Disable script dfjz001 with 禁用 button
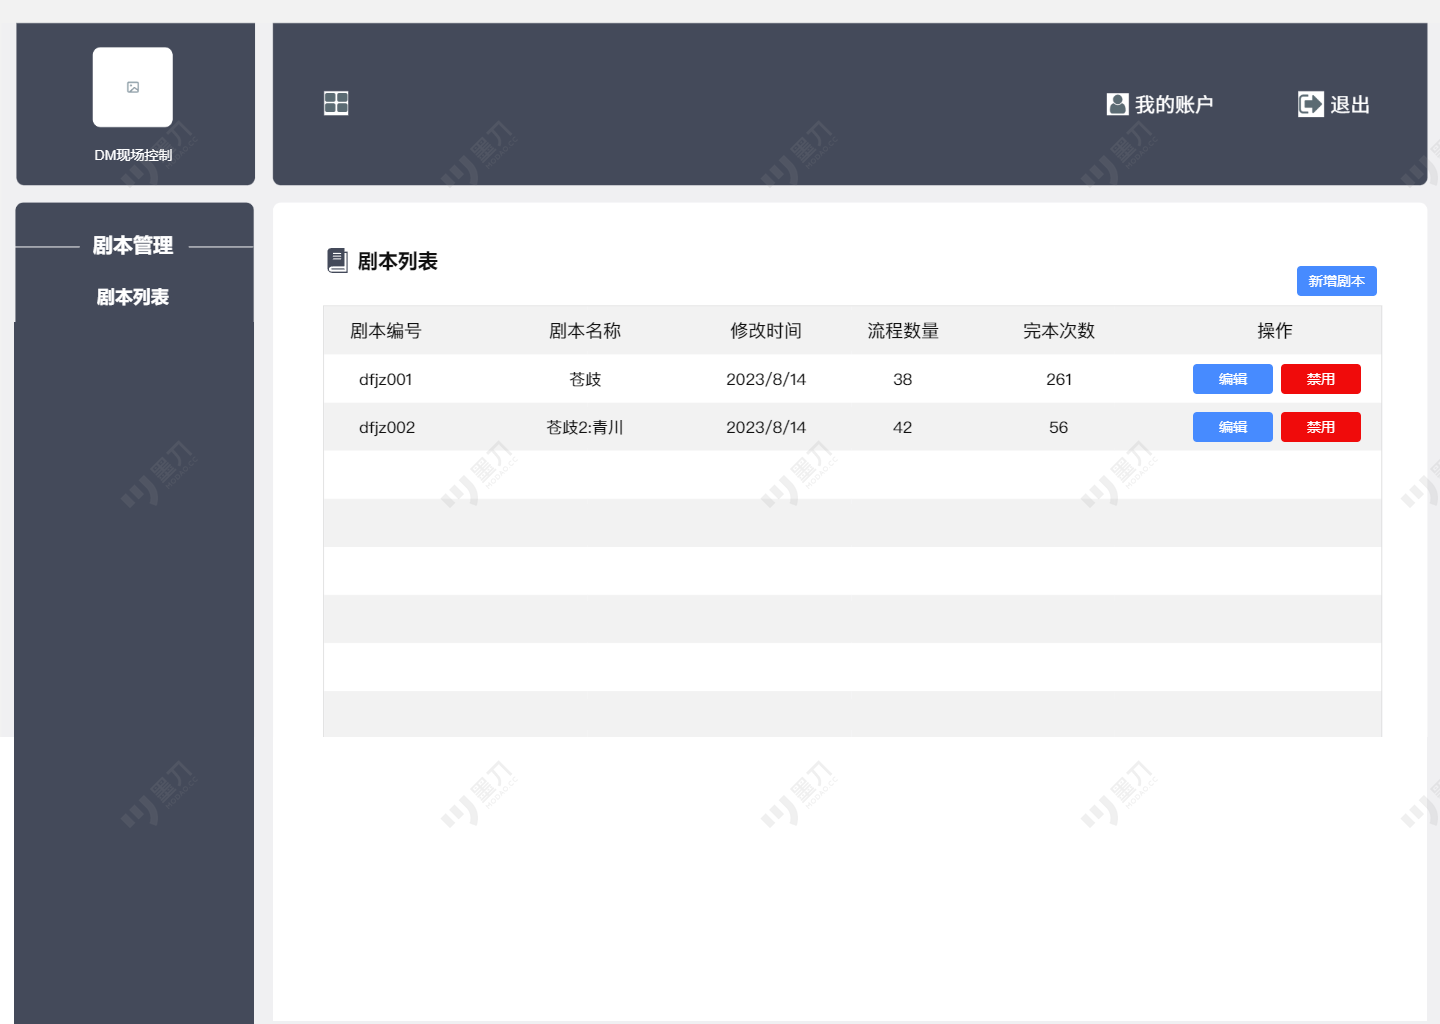This screenshot has width=1440, height=1024. (x=1320, y=379)
